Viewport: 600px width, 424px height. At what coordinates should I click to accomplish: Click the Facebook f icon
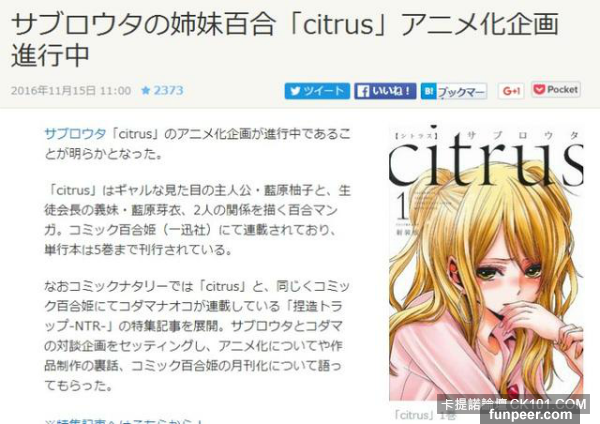click(x=363, y=91)
